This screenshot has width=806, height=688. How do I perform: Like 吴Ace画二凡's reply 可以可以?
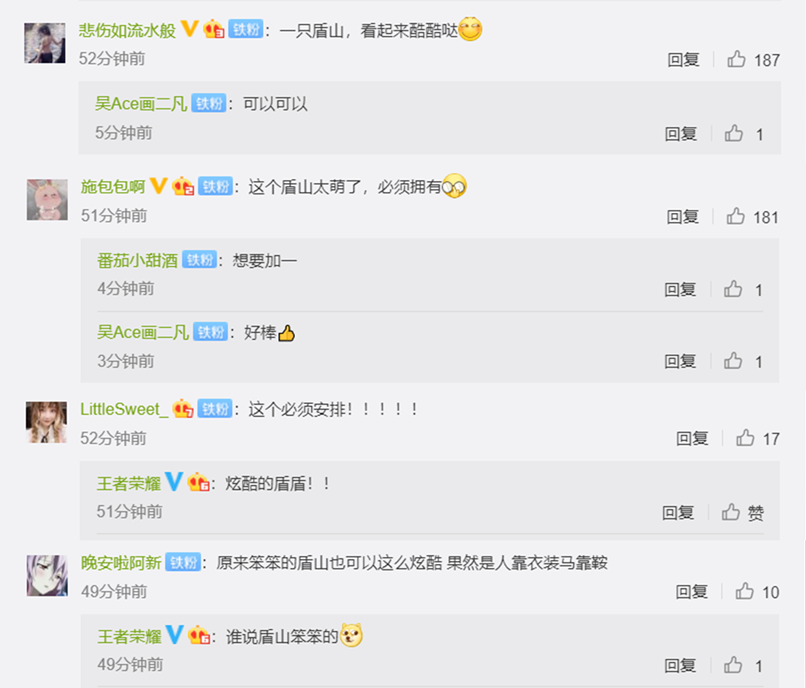click(x=734, y=133)
